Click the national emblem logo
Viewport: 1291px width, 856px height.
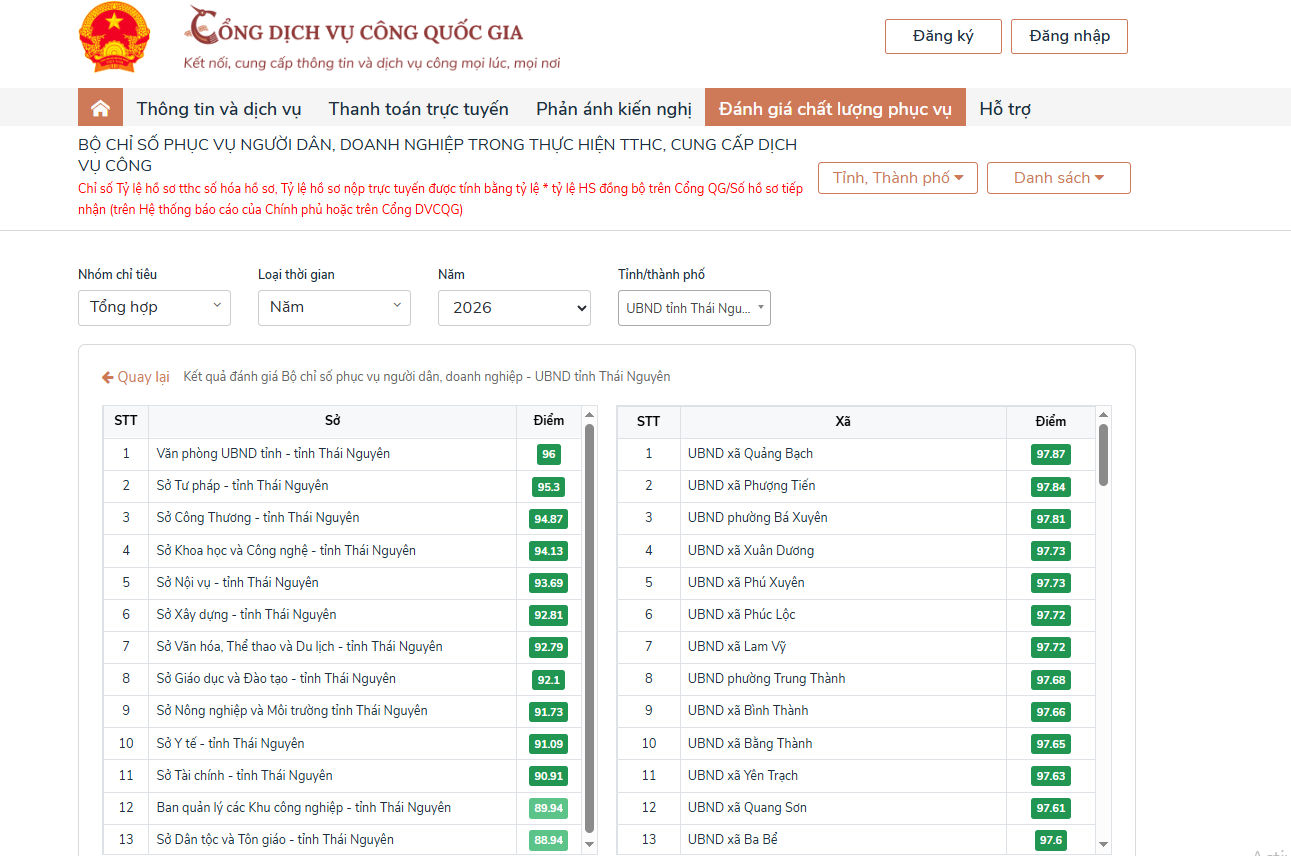[x=114, y=38]
